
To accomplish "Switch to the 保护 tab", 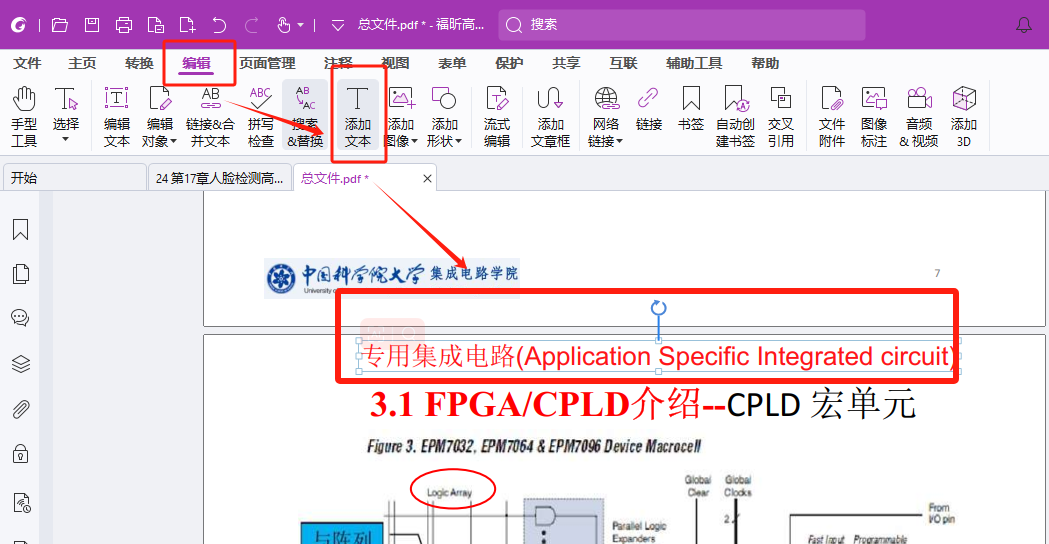I will [x=509, y=63].
